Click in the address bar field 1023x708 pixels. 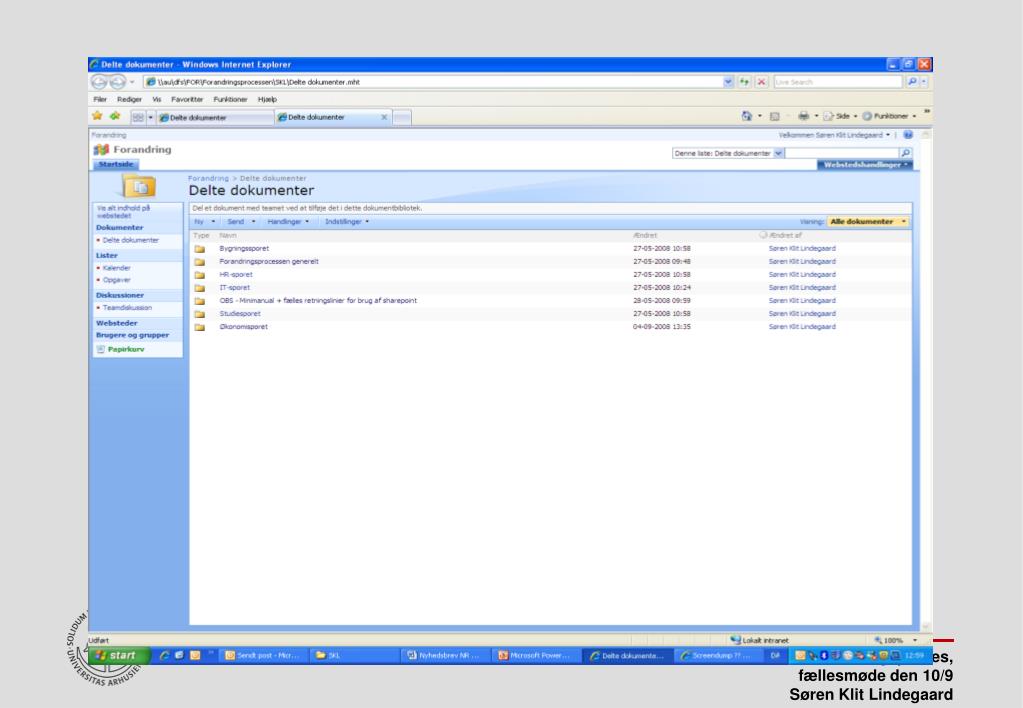(x=434, y=82)
